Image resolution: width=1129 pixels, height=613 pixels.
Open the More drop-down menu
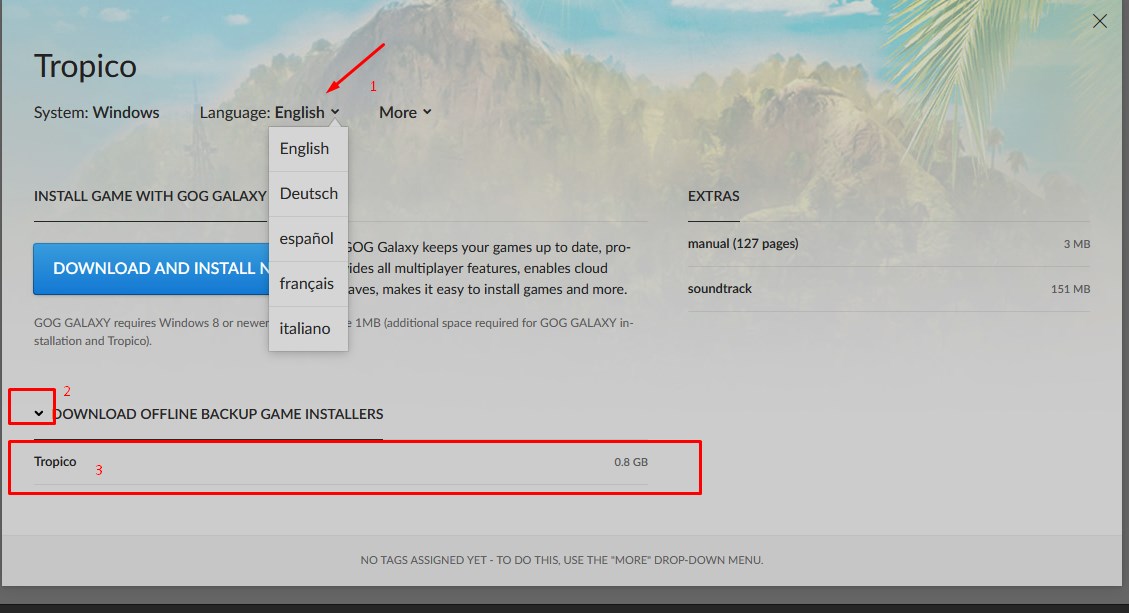[405, 112]
